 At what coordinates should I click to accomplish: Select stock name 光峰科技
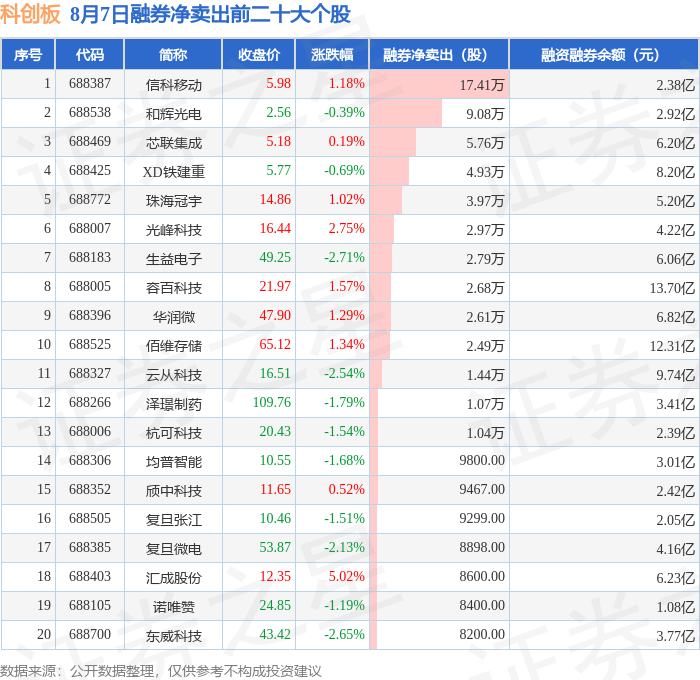[174, 230]
